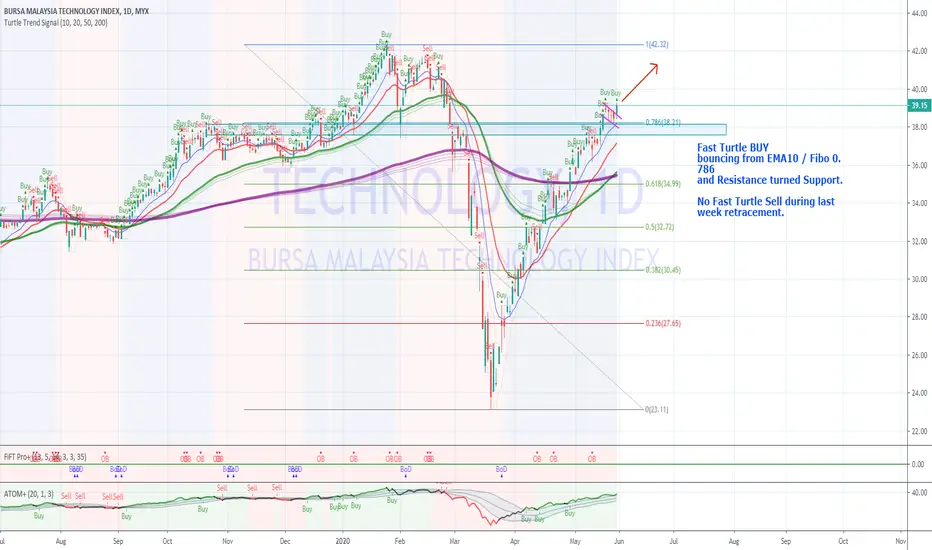Click the Feb label on the time axis
Screen dimensions: 932x550
(400, 541)
